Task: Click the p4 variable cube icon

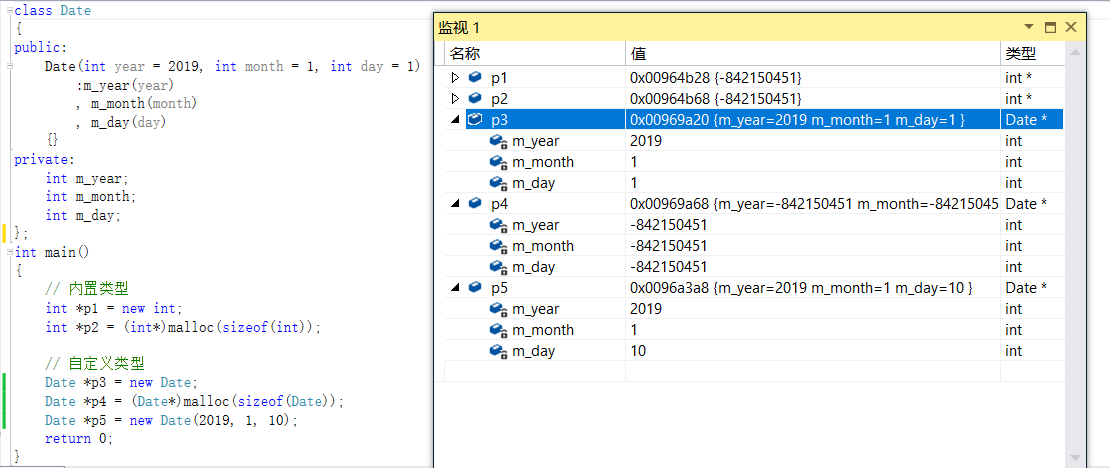Action: [x=474, y=204]
